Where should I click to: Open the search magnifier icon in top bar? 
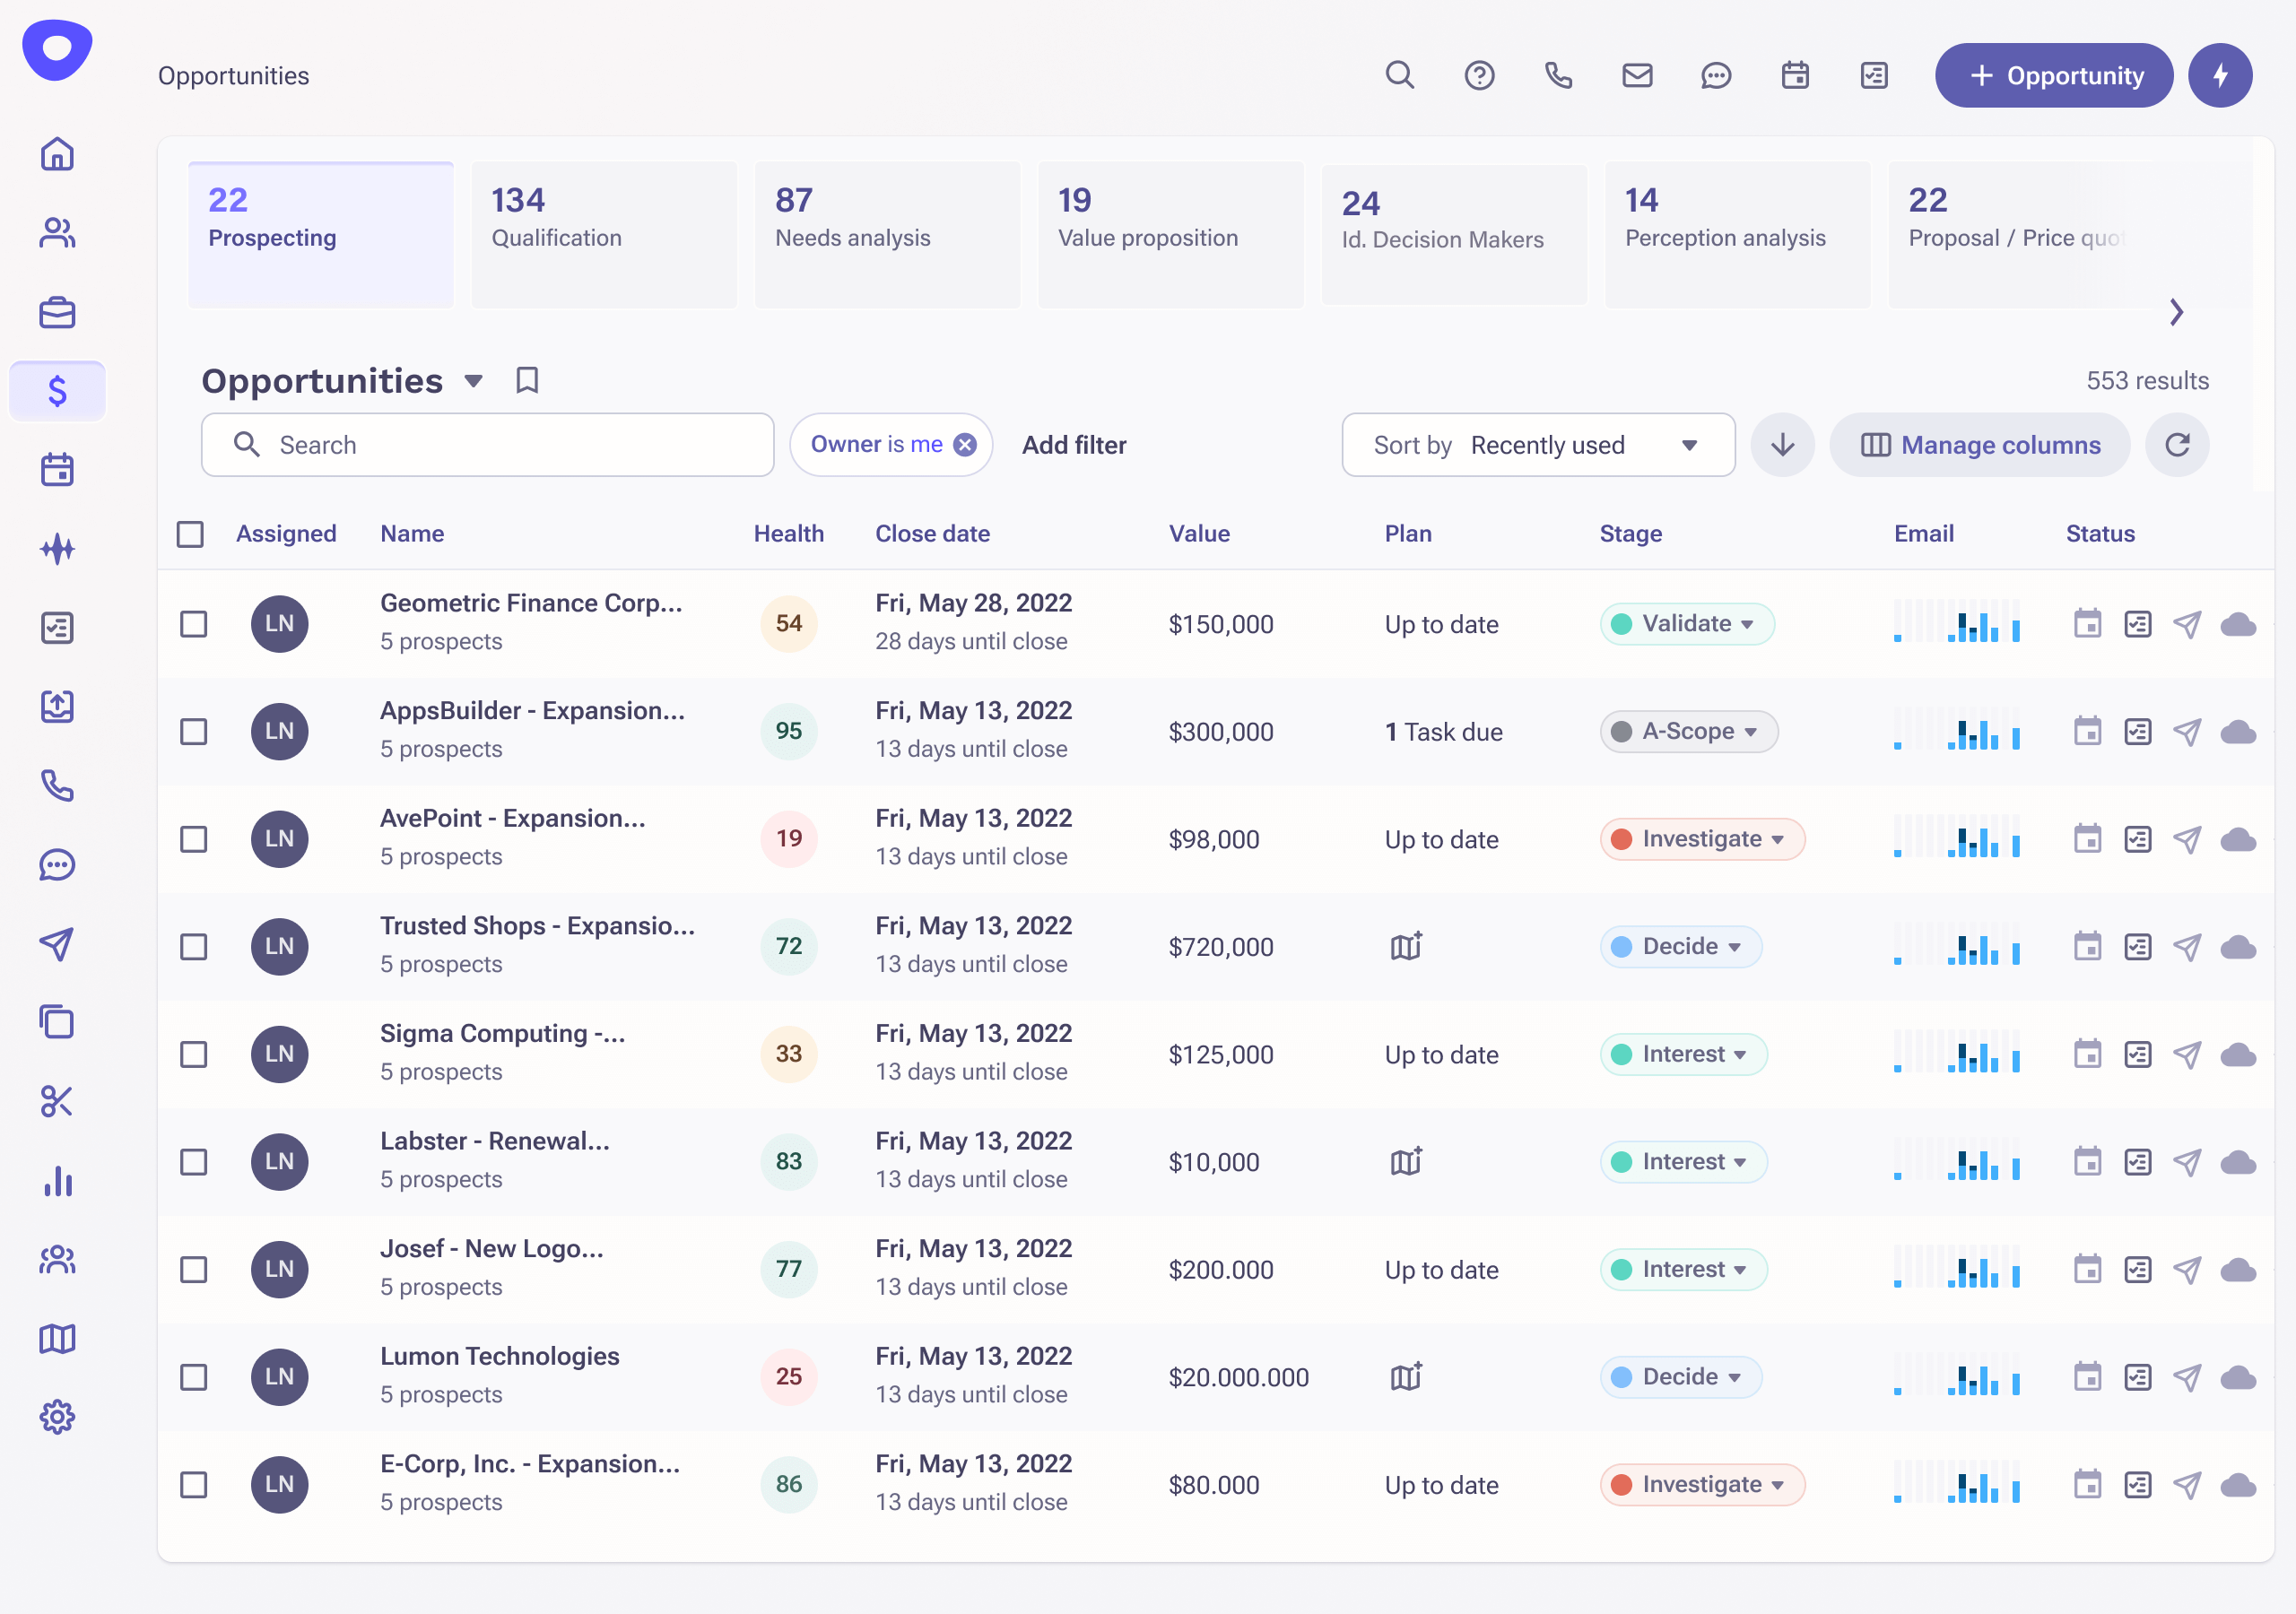point(1400,75)
